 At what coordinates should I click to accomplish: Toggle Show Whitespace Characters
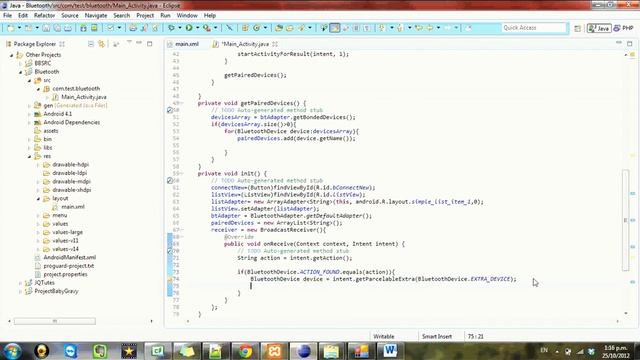pyautogui.click(x=367, y=28)
